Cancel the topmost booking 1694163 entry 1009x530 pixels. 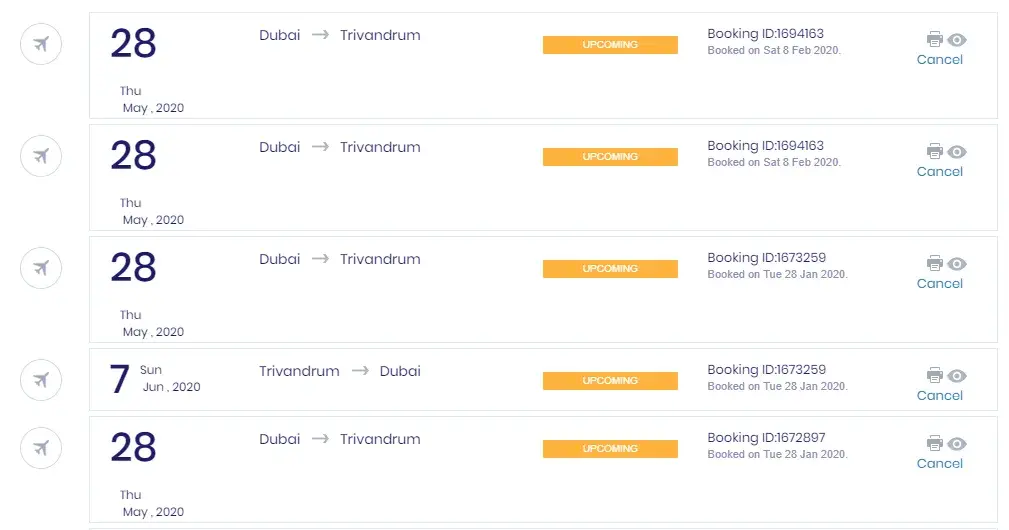coord(939,59)
